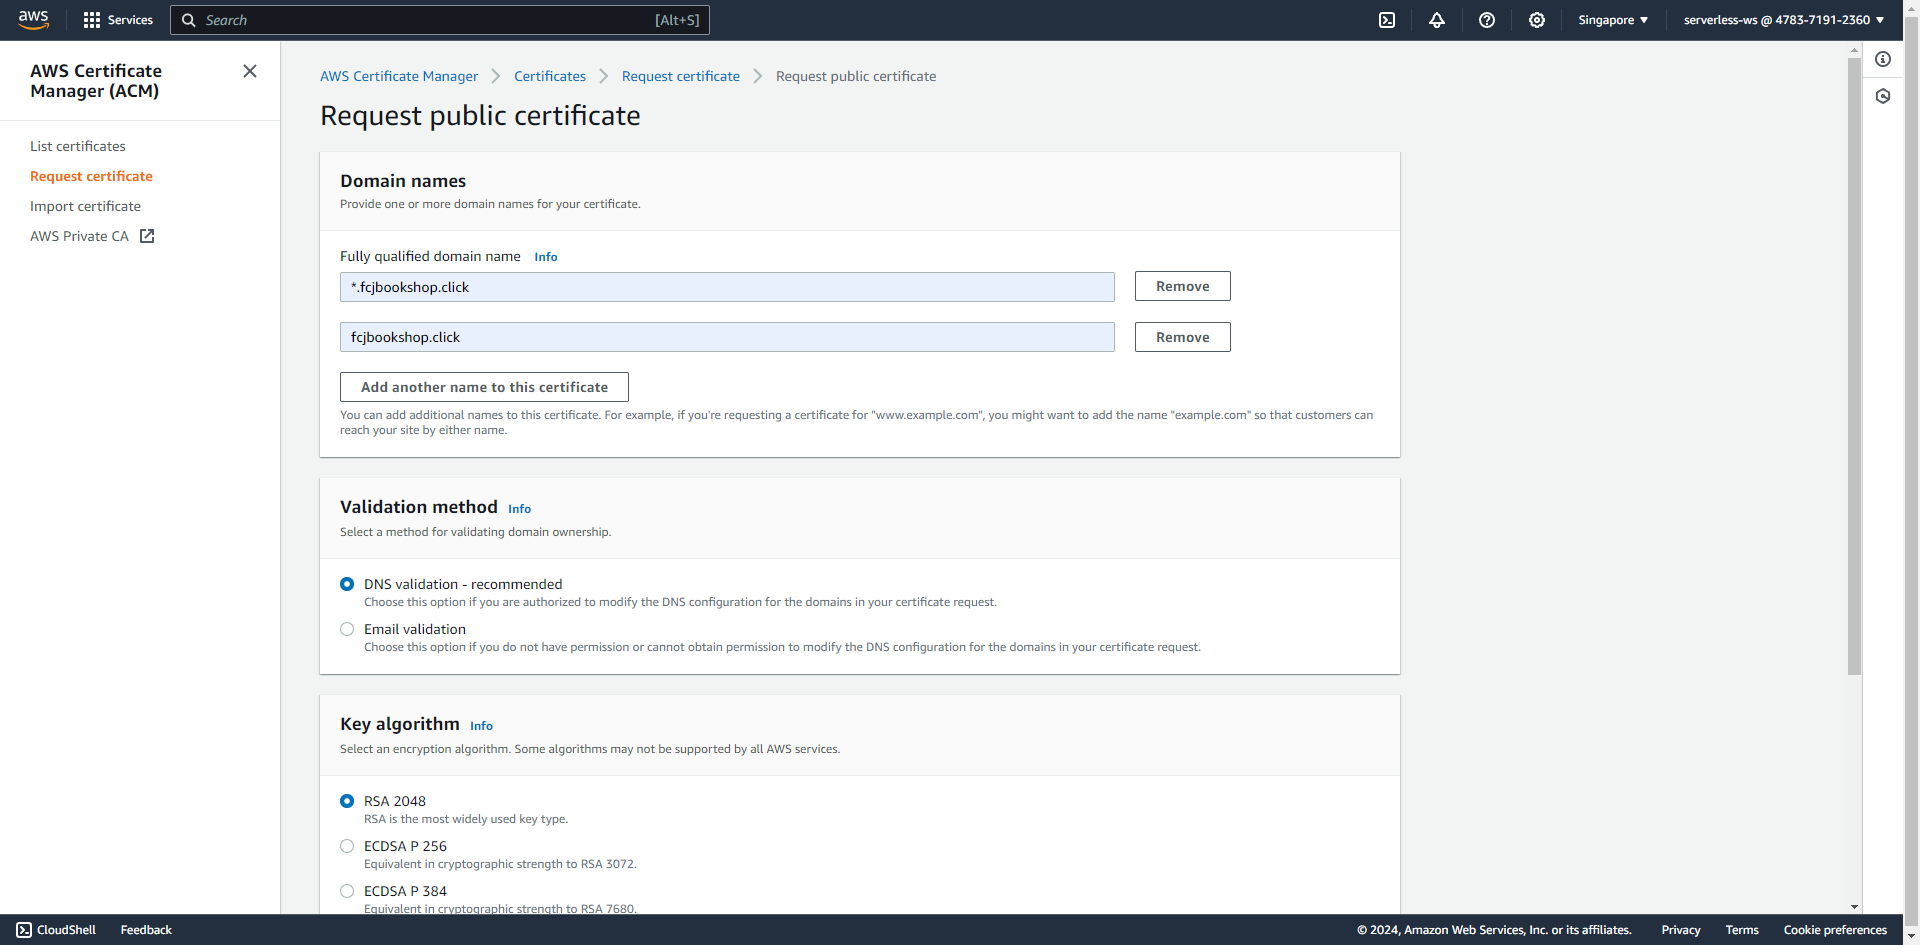Open Terms link in footer
This screenshot has height=945, width=1920.
1741,930
